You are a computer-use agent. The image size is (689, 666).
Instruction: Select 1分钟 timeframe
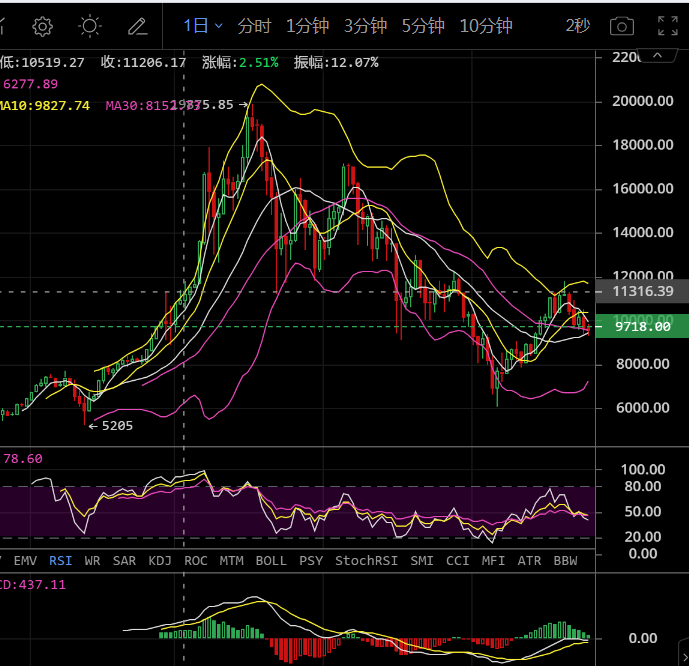(307, 26)
